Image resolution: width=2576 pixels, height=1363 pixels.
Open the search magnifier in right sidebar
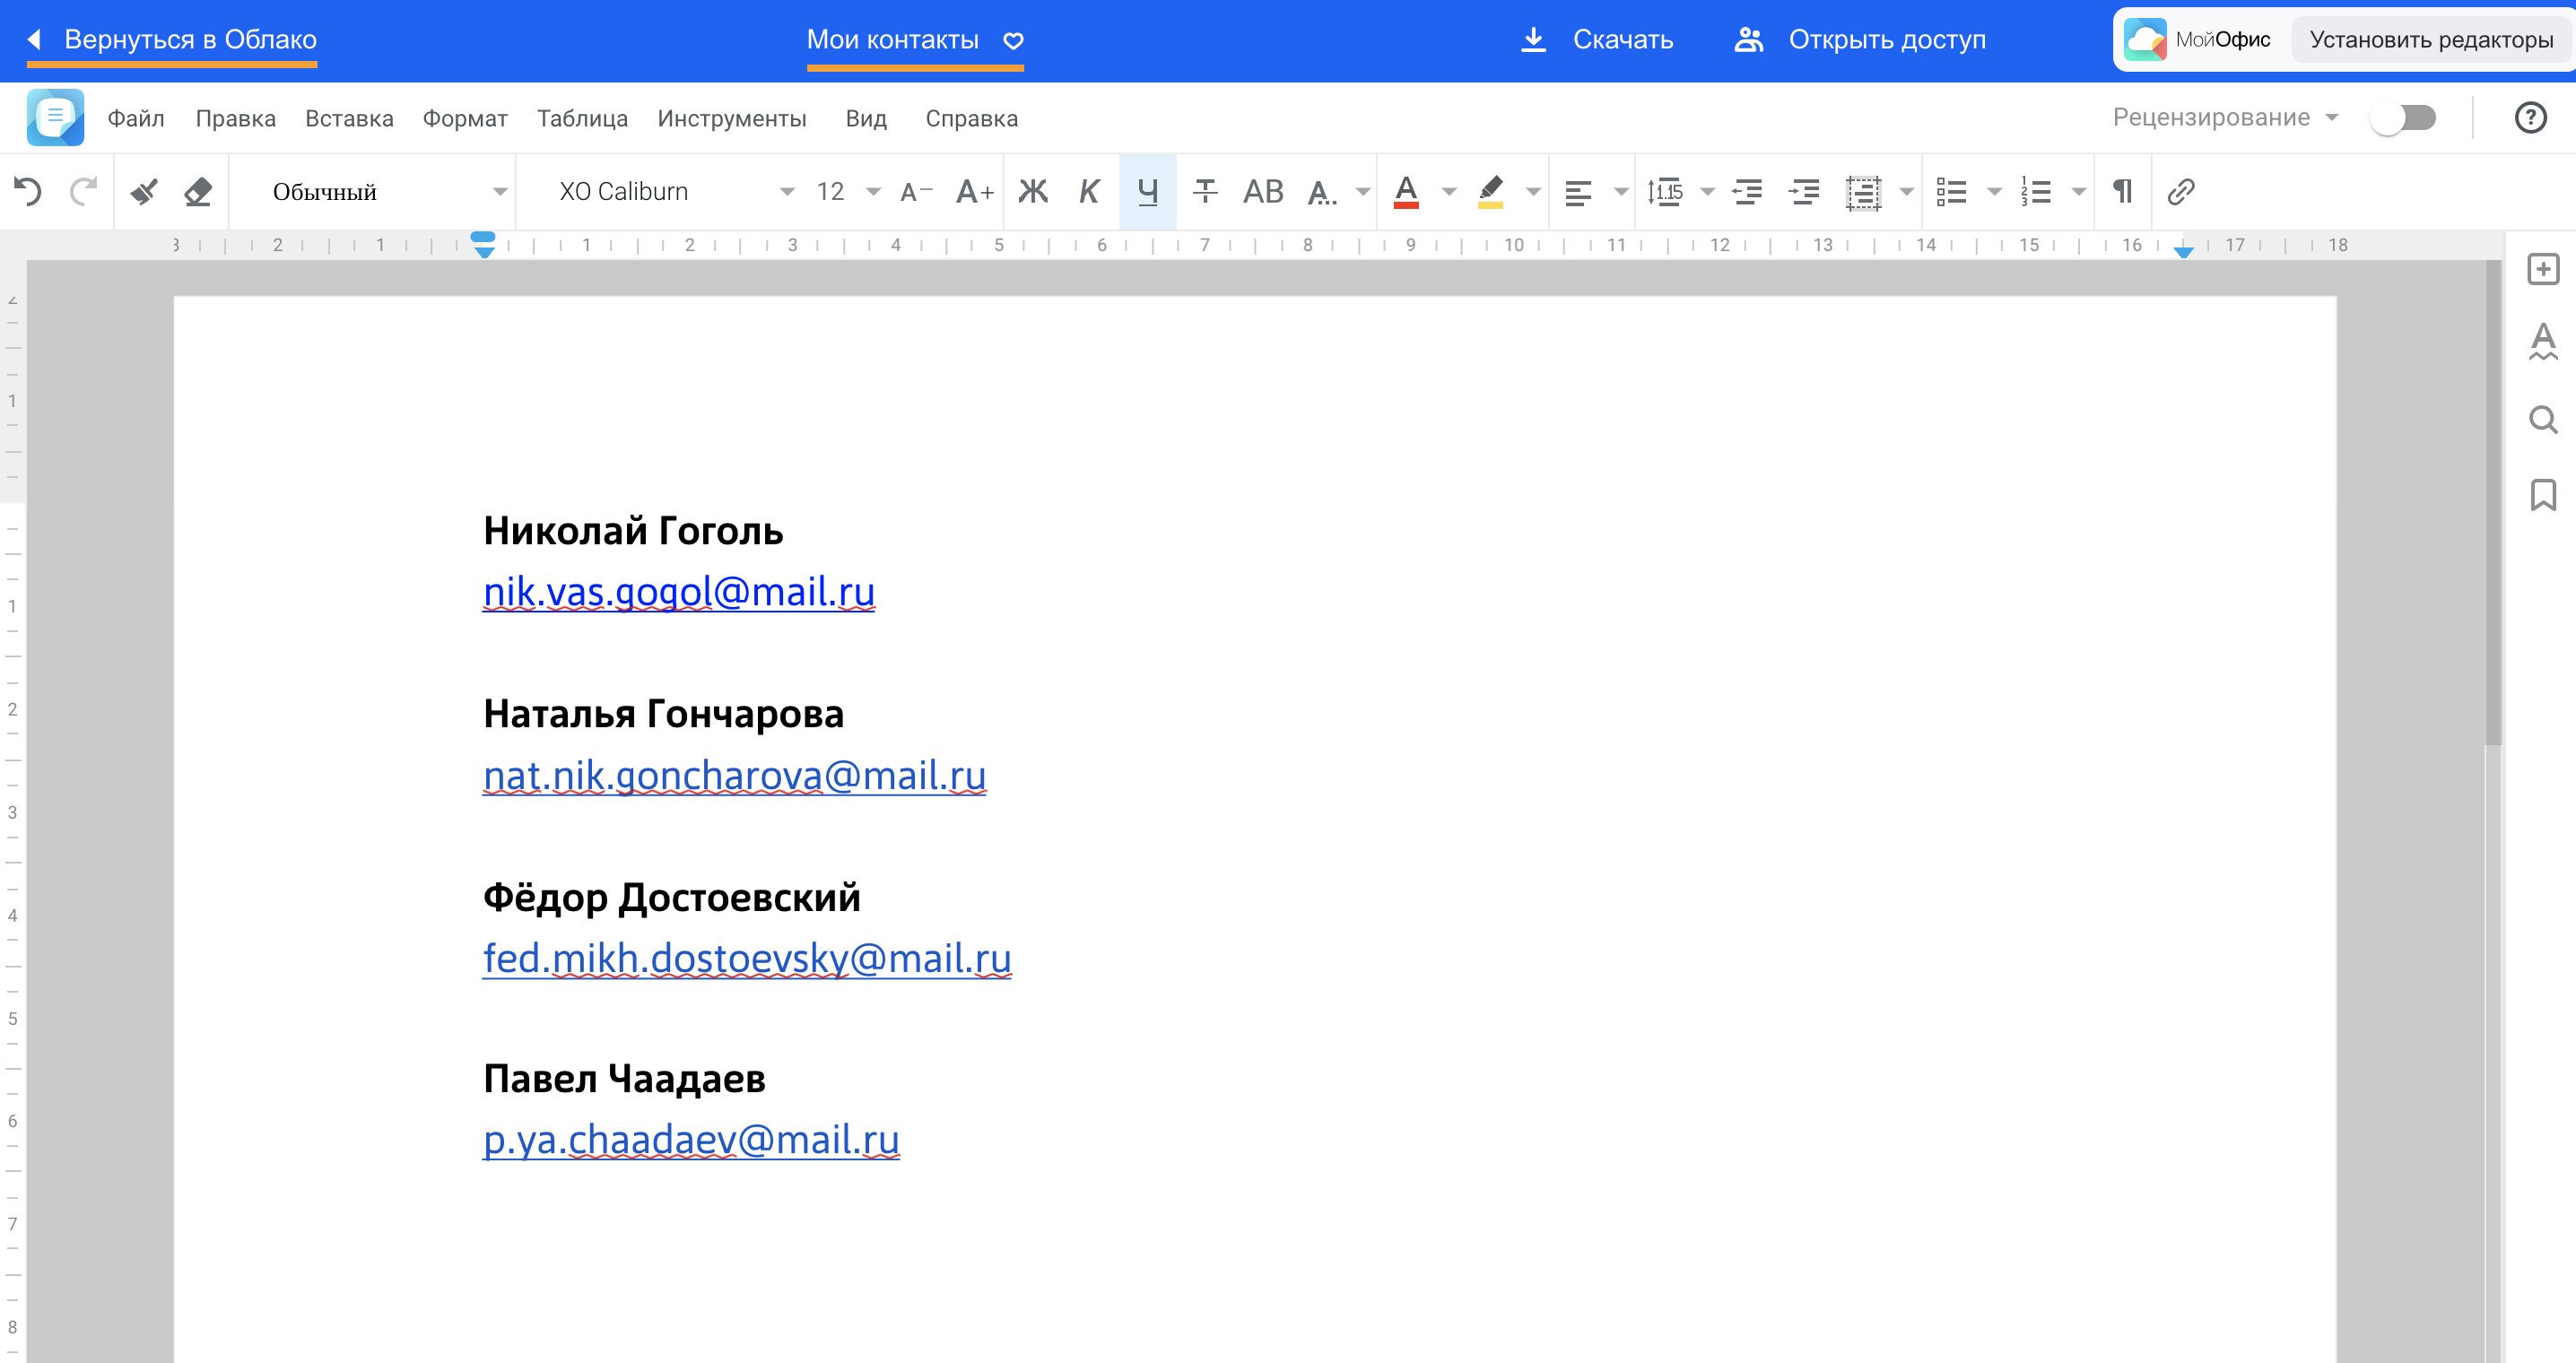click(2543, 420)
